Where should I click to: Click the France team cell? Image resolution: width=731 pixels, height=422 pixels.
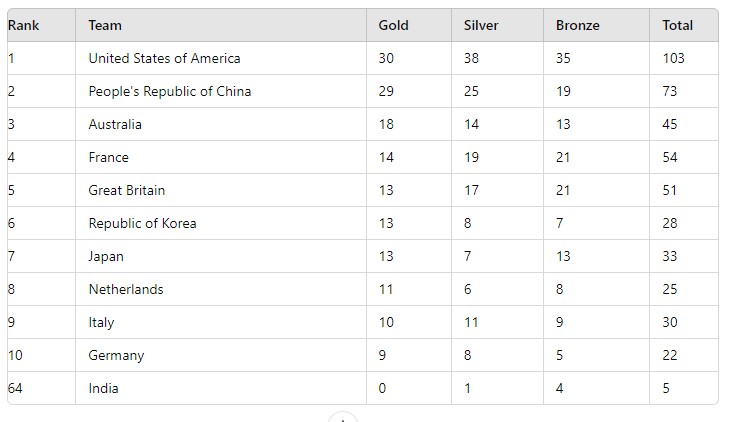(108, 157)
